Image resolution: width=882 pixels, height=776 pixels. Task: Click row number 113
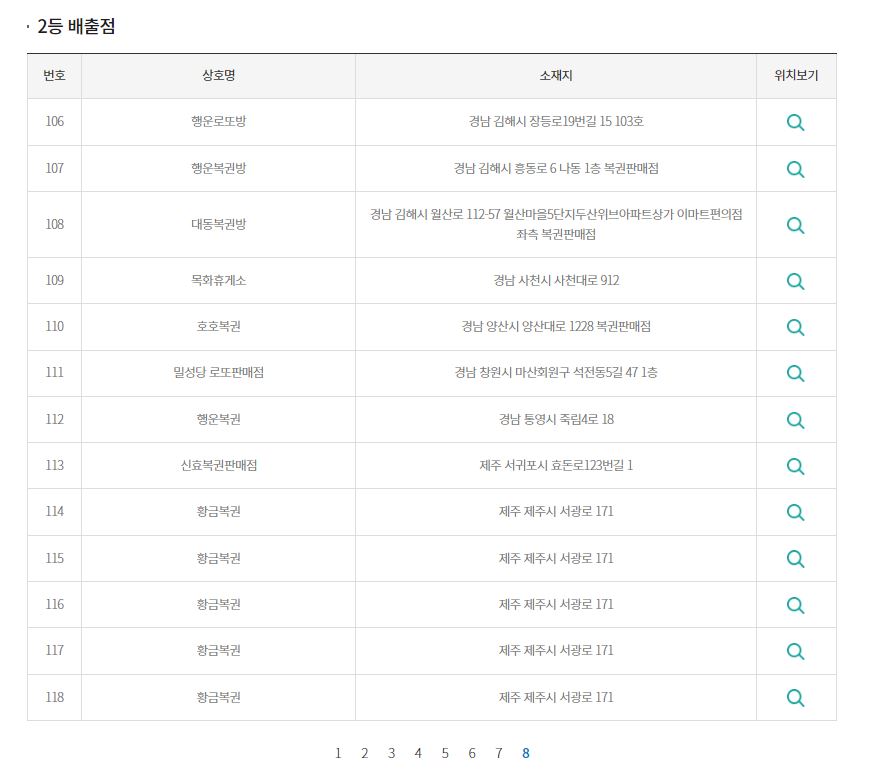pos(55,465)
